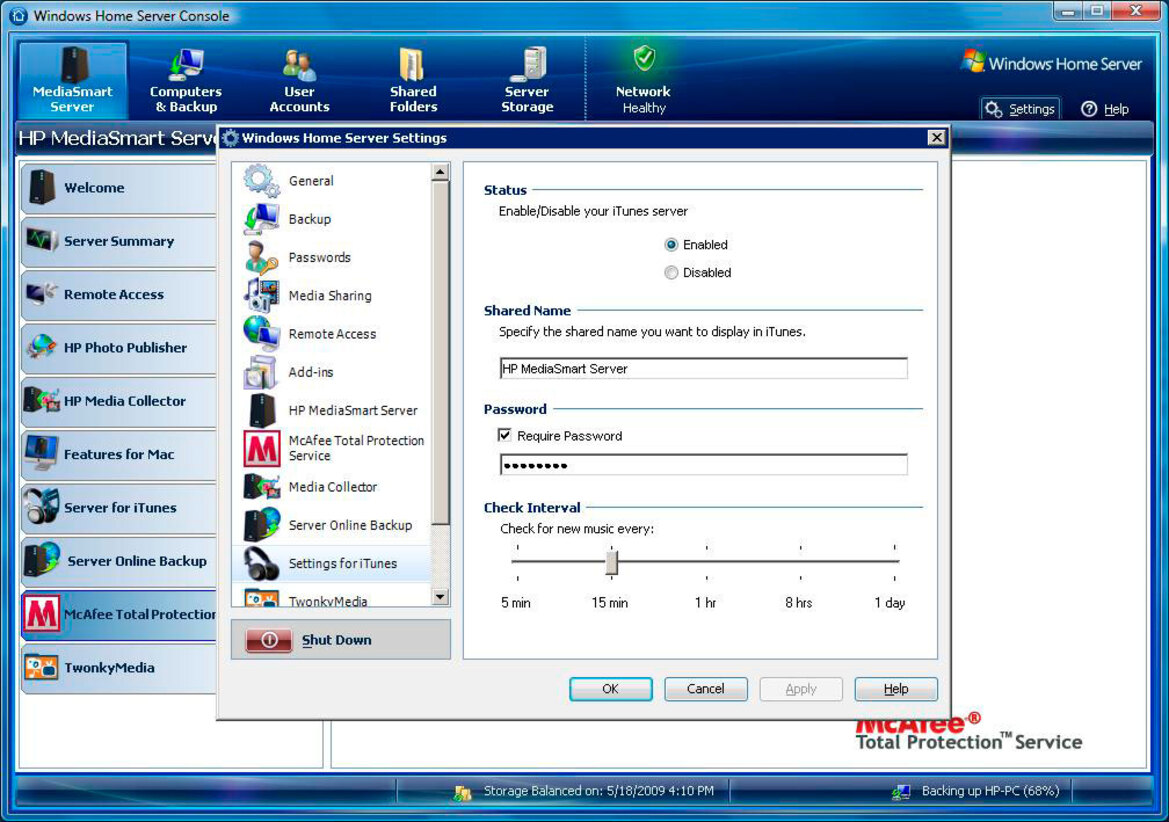Click the dialog Help button

[895, 689]
